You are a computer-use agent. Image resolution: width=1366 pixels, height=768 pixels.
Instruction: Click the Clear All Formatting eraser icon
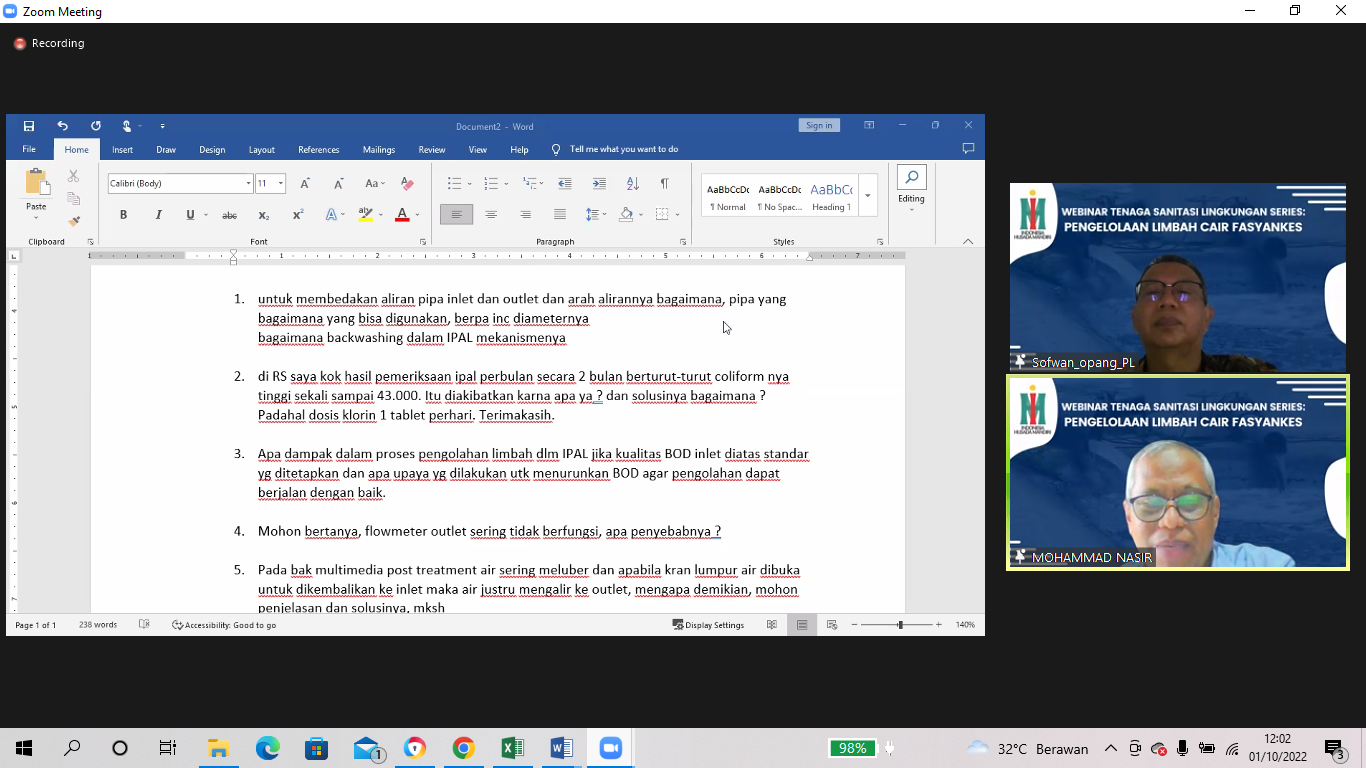(x=407, y=184)
